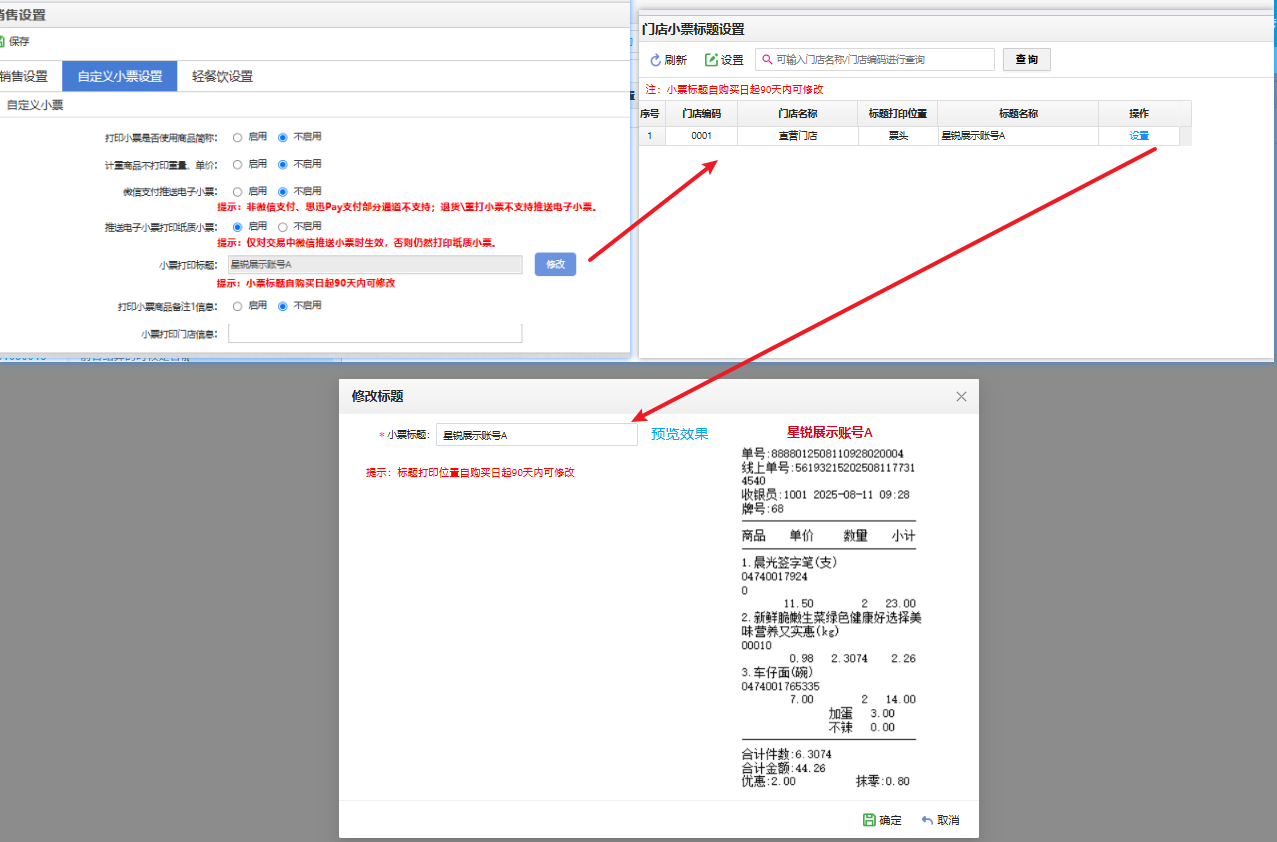The height and width of the screenshot is (842, 1277).
Task: Select 启用 for 计重商品不打印重量、单价
Action: [x=238, y=164]
